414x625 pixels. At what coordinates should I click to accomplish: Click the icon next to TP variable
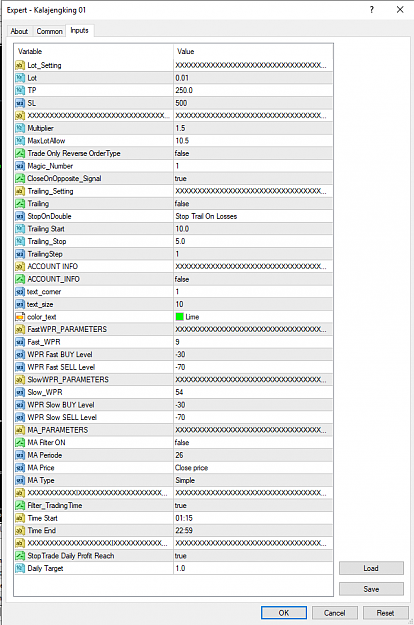(x=20, y=90)
